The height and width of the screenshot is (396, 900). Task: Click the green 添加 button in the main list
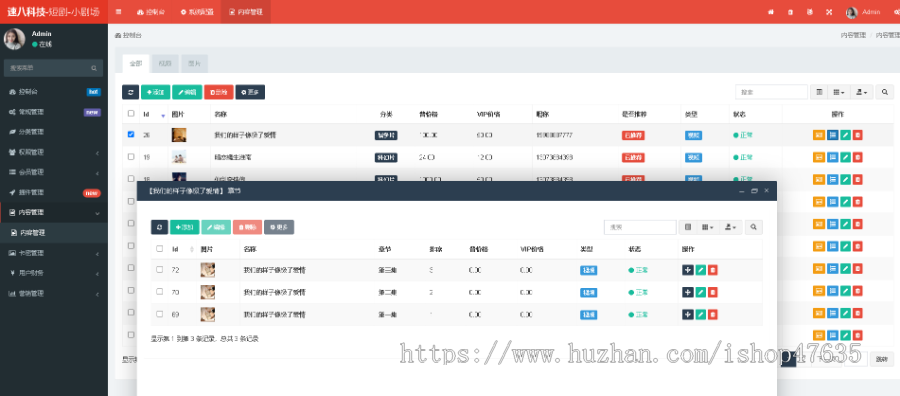pyautogui.click(x=156, y=92)
